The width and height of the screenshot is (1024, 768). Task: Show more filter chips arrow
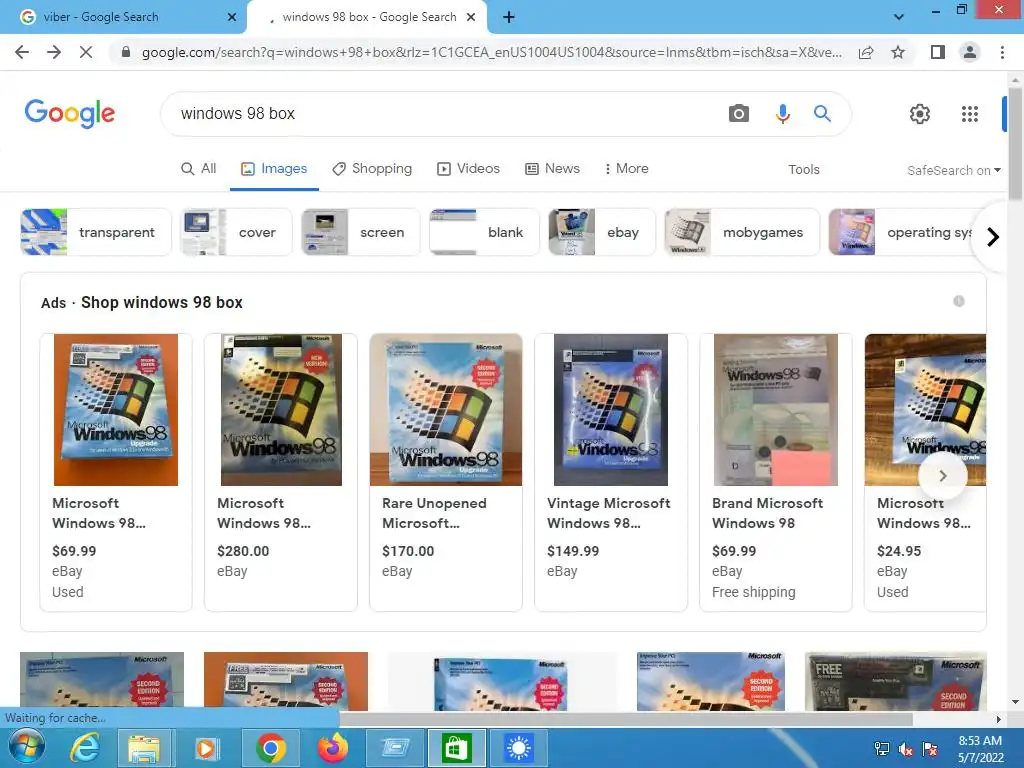[x=993, y=236]
